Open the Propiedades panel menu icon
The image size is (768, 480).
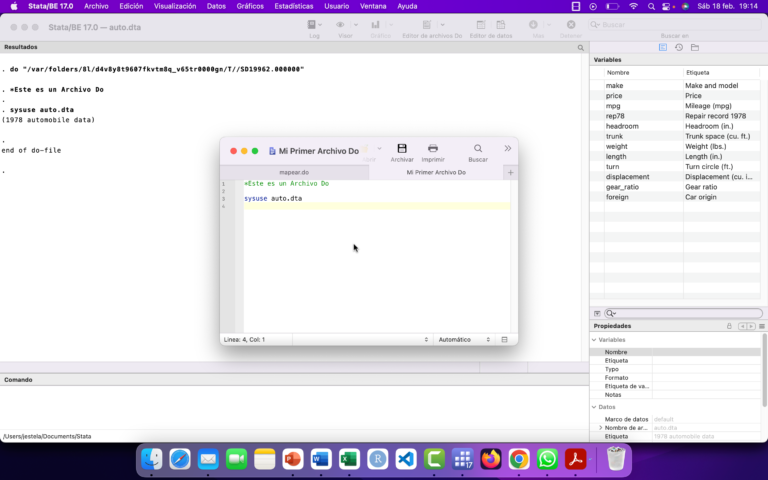(762, 326)
